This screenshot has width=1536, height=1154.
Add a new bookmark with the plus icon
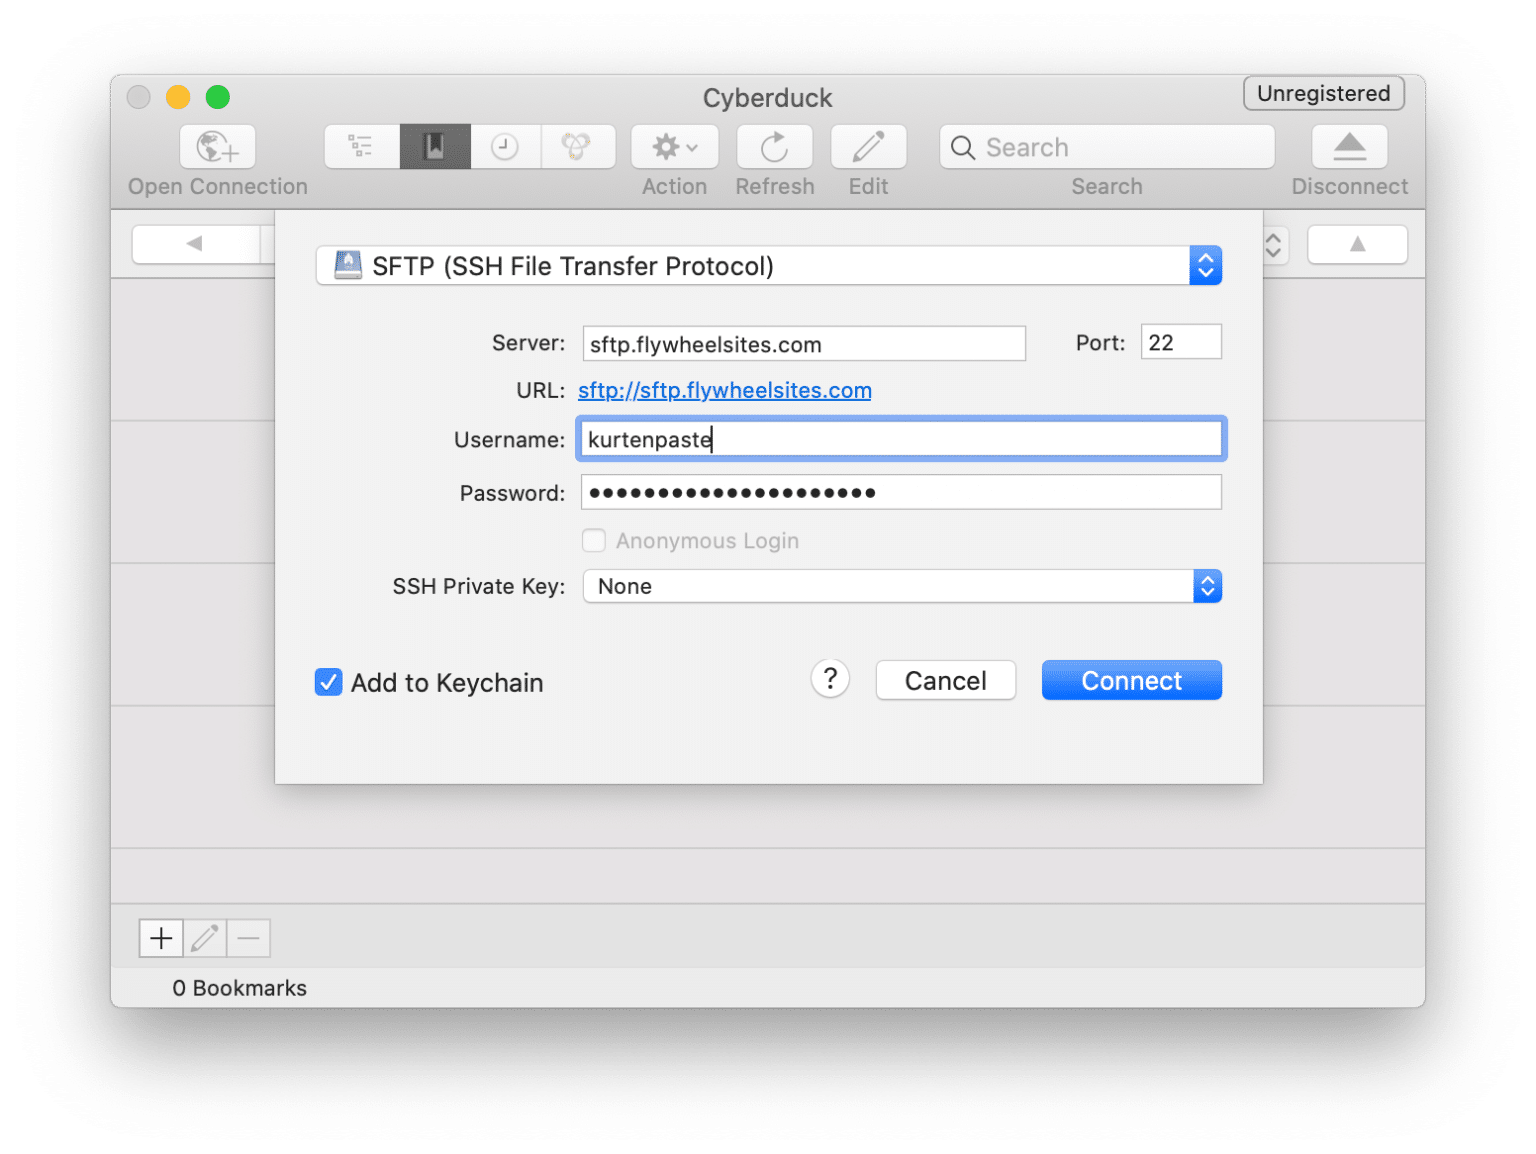(160, 938)
